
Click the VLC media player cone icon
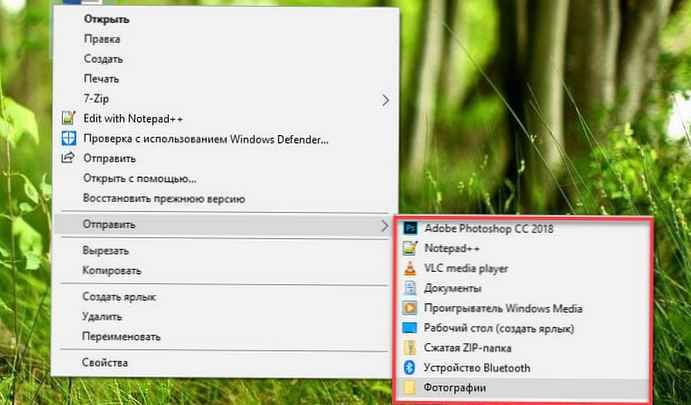click(x=410, y=268)
